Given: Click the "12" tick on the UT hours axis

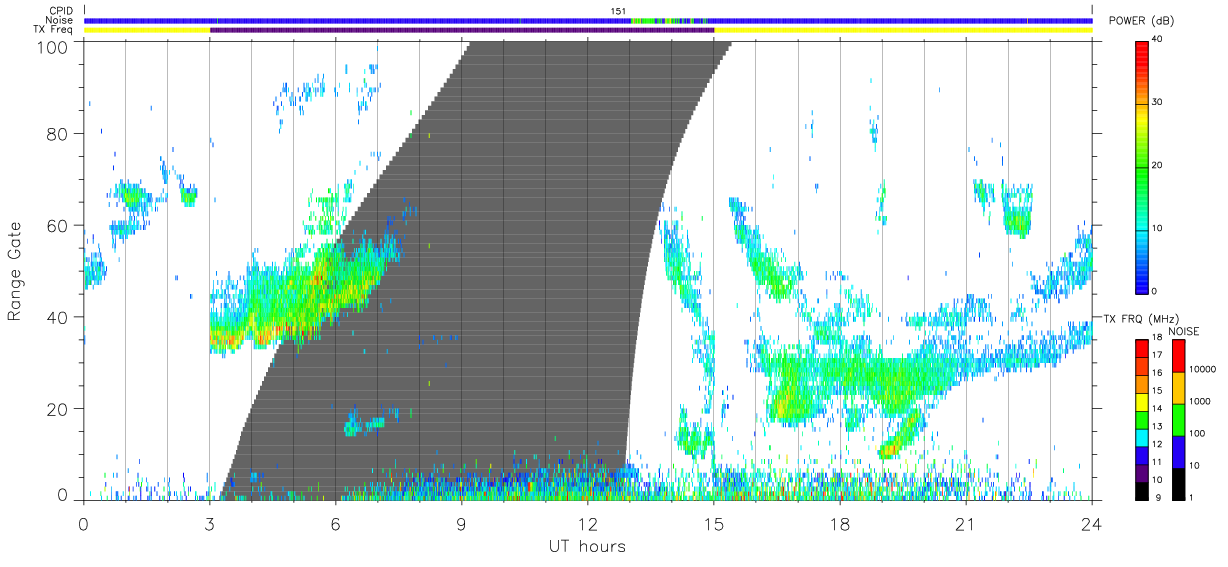Looking at the screenshot, I should [588, 524].
